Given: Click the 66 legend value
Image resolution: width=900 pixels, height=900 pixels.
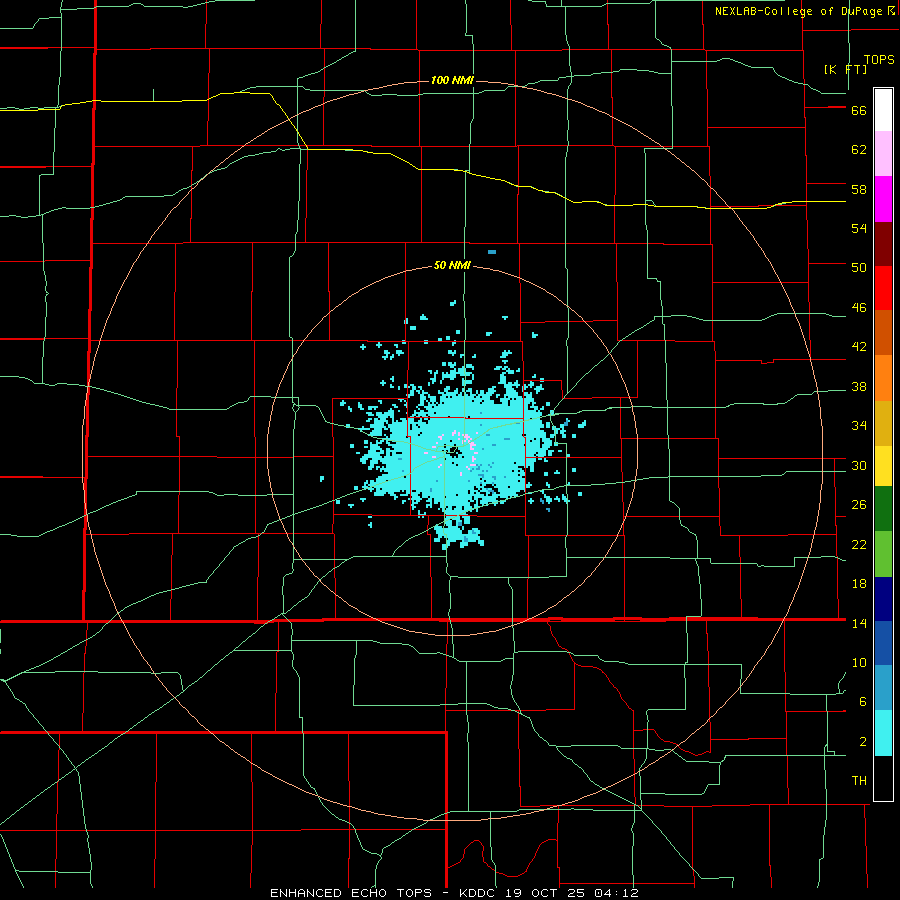Looking at the screenshot, I should click(x=859, y=111).
